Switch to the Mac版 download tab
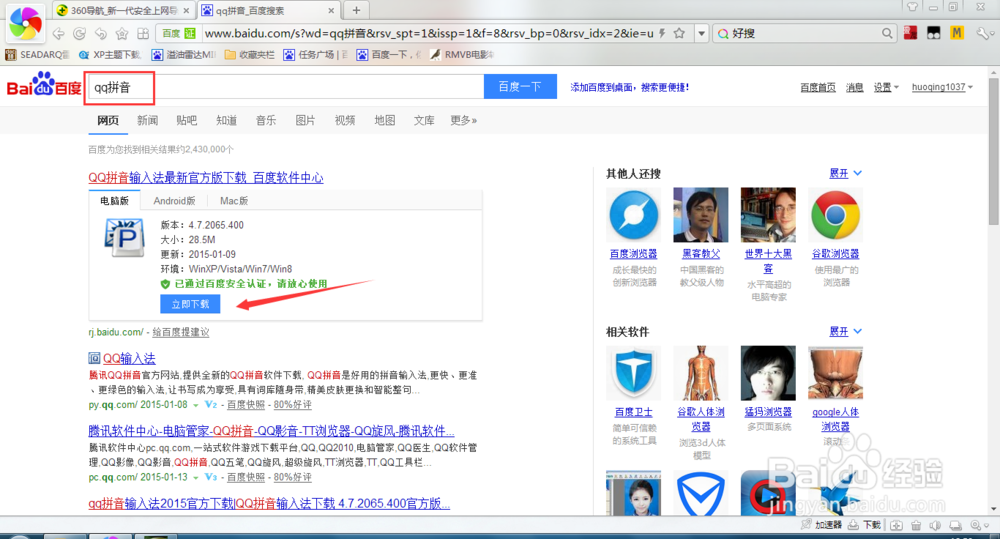This screenshot has height=539, width=1000. pyautogui.click(x=234, y=200)
